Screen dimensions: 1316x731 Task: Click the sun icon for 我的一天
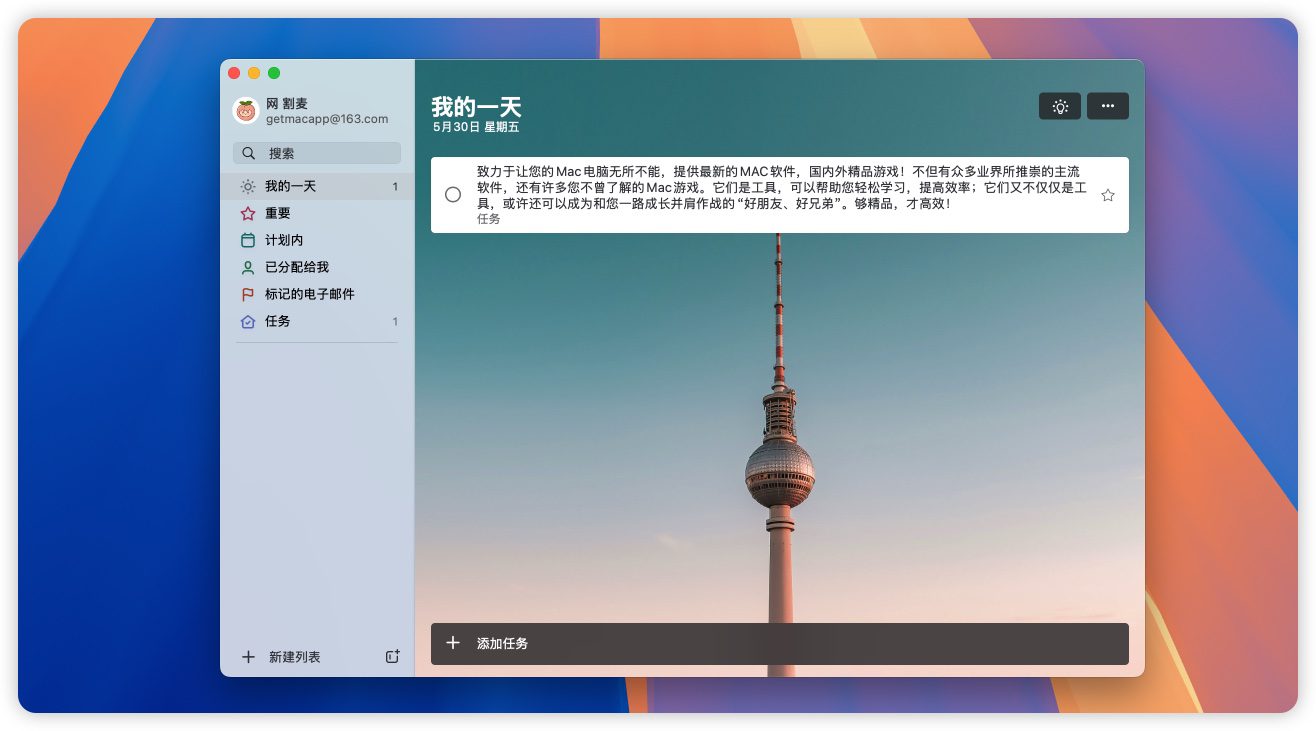point(248,186)
